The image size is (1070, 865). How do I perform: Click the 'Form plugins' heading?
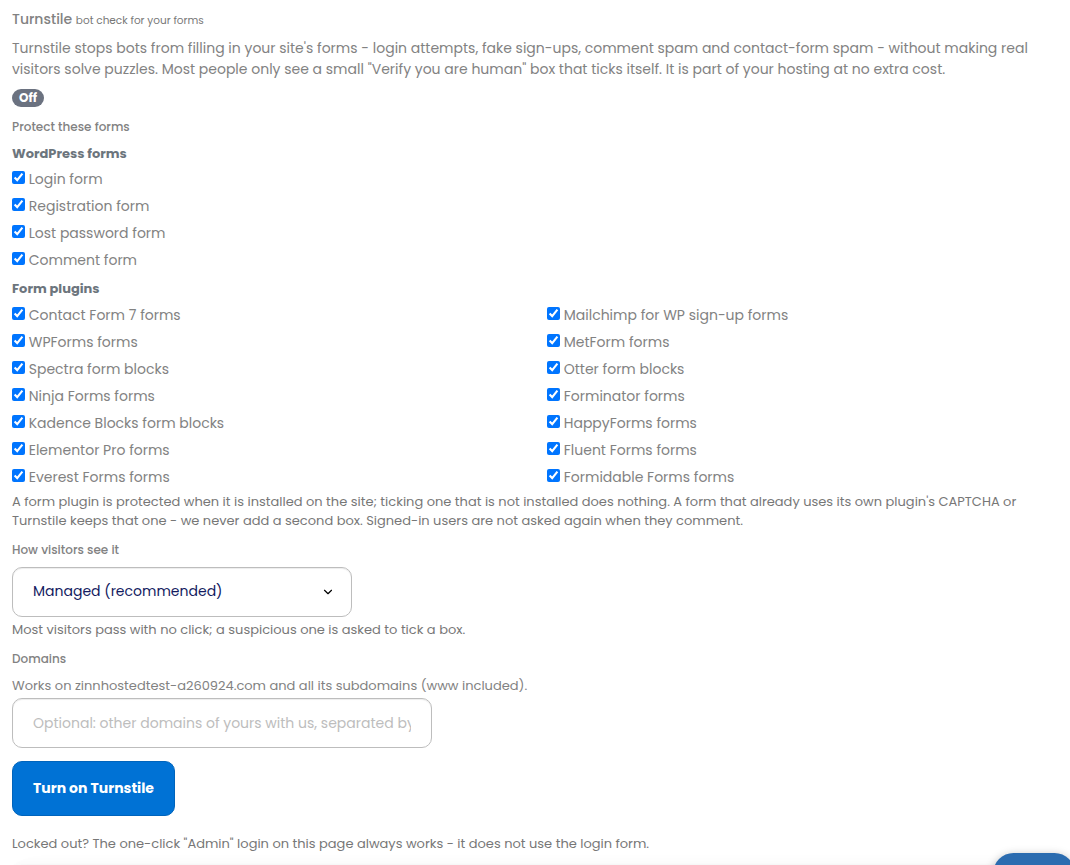point(56,289)
